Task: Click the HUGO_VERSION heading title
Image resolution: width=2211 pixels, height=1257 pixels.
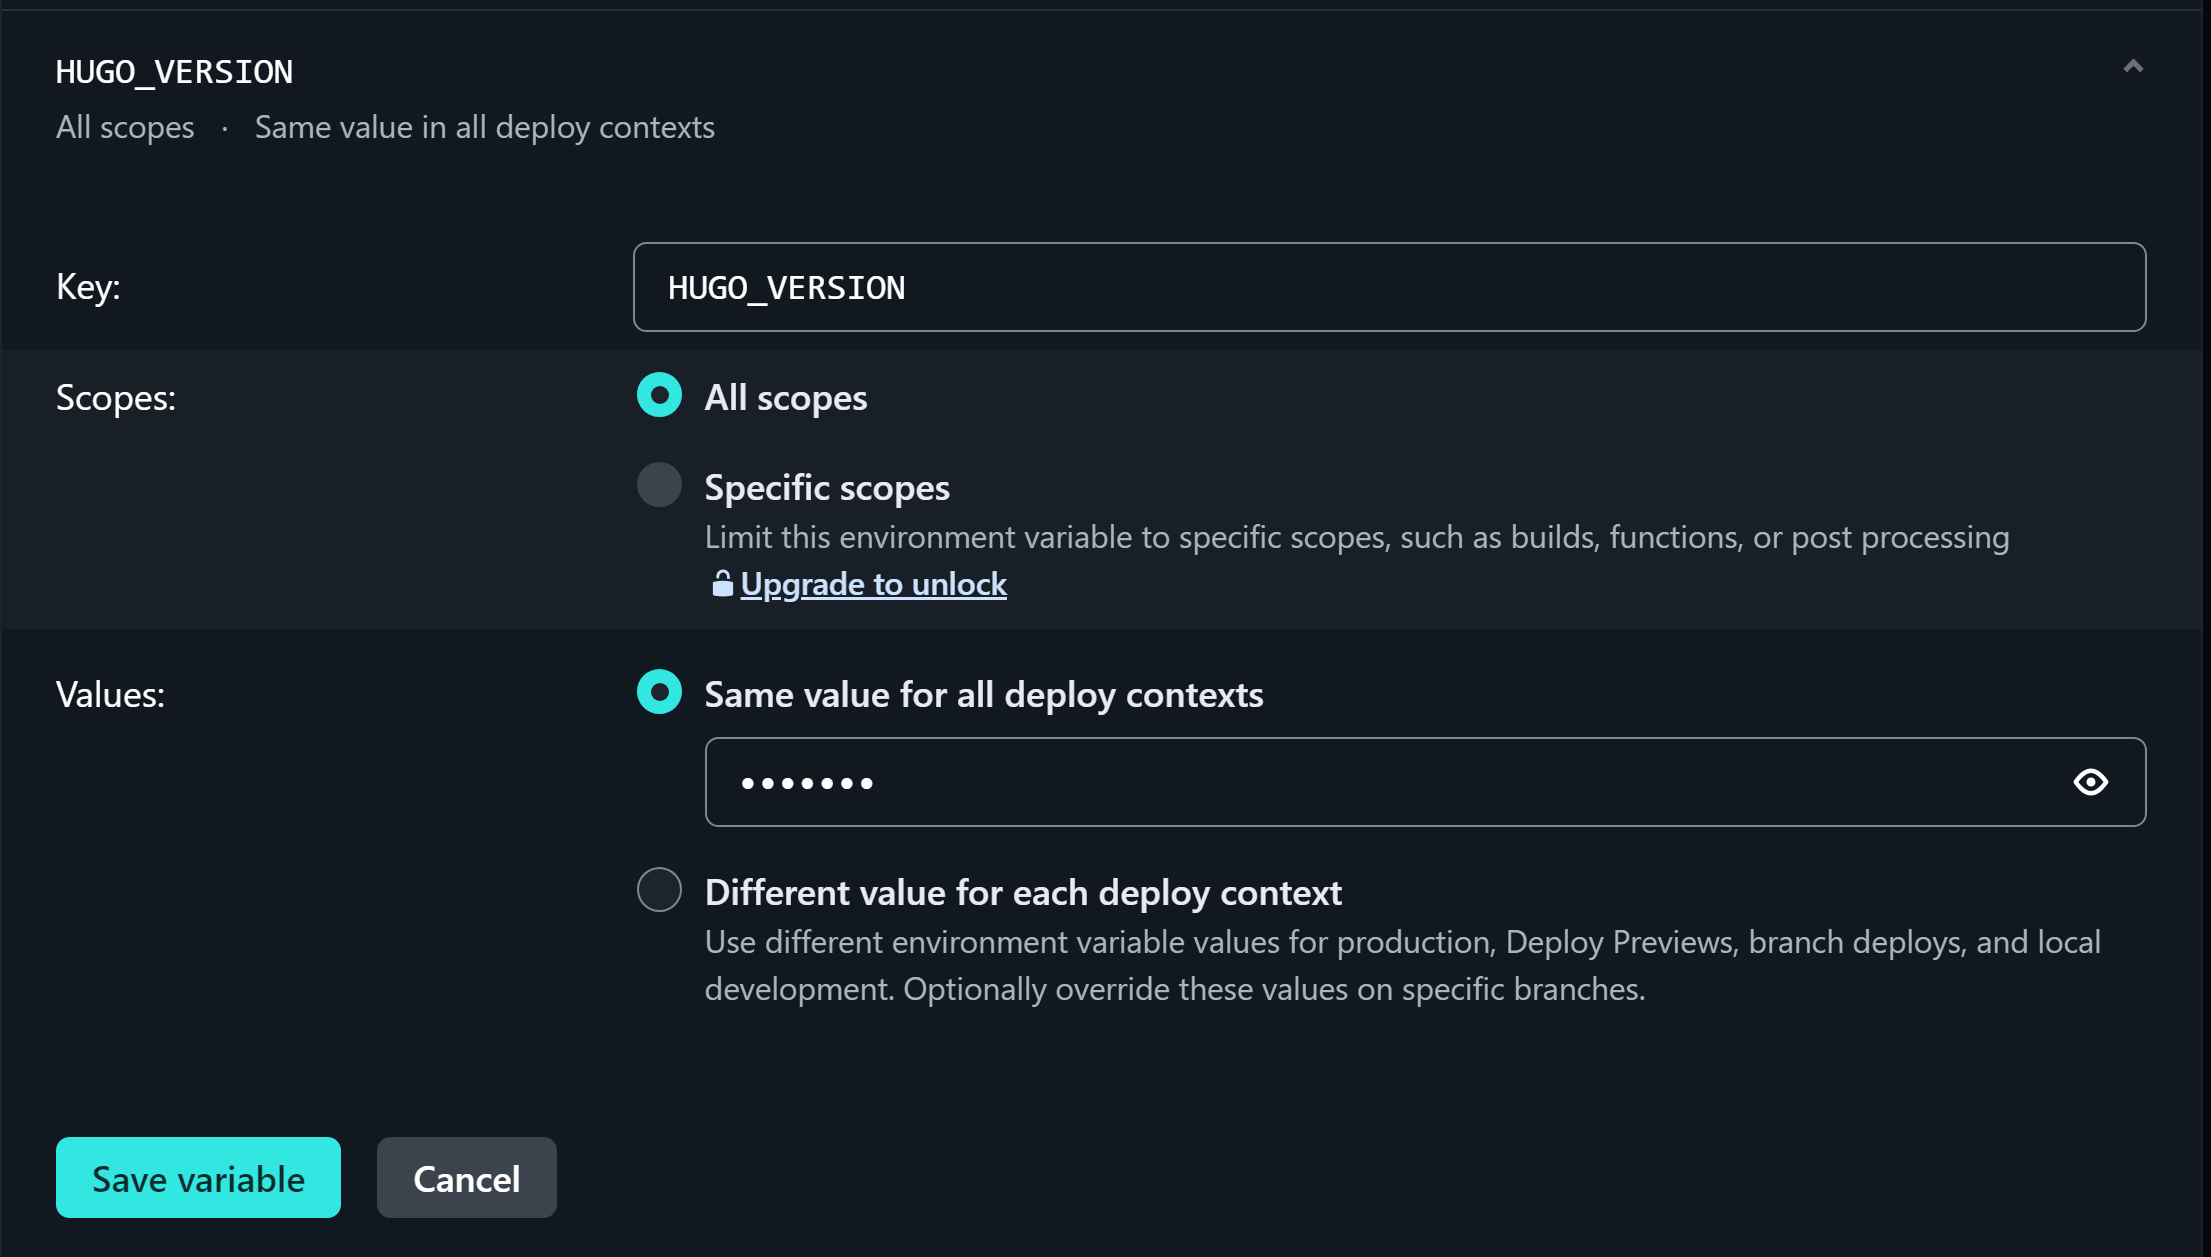Action: coord(174,72)
